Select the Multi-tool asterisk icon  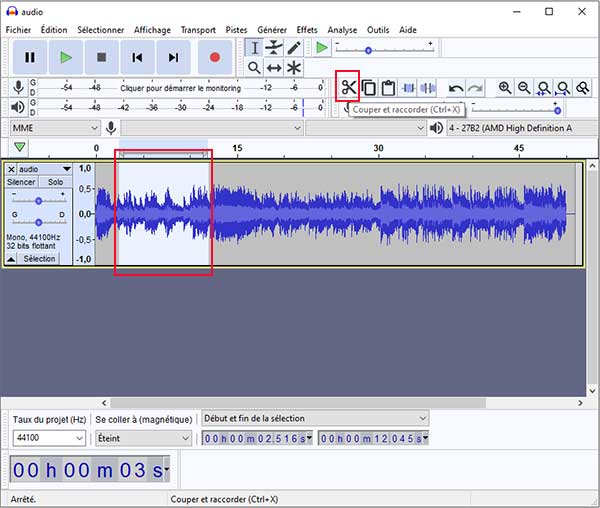(x=294, y=68)
